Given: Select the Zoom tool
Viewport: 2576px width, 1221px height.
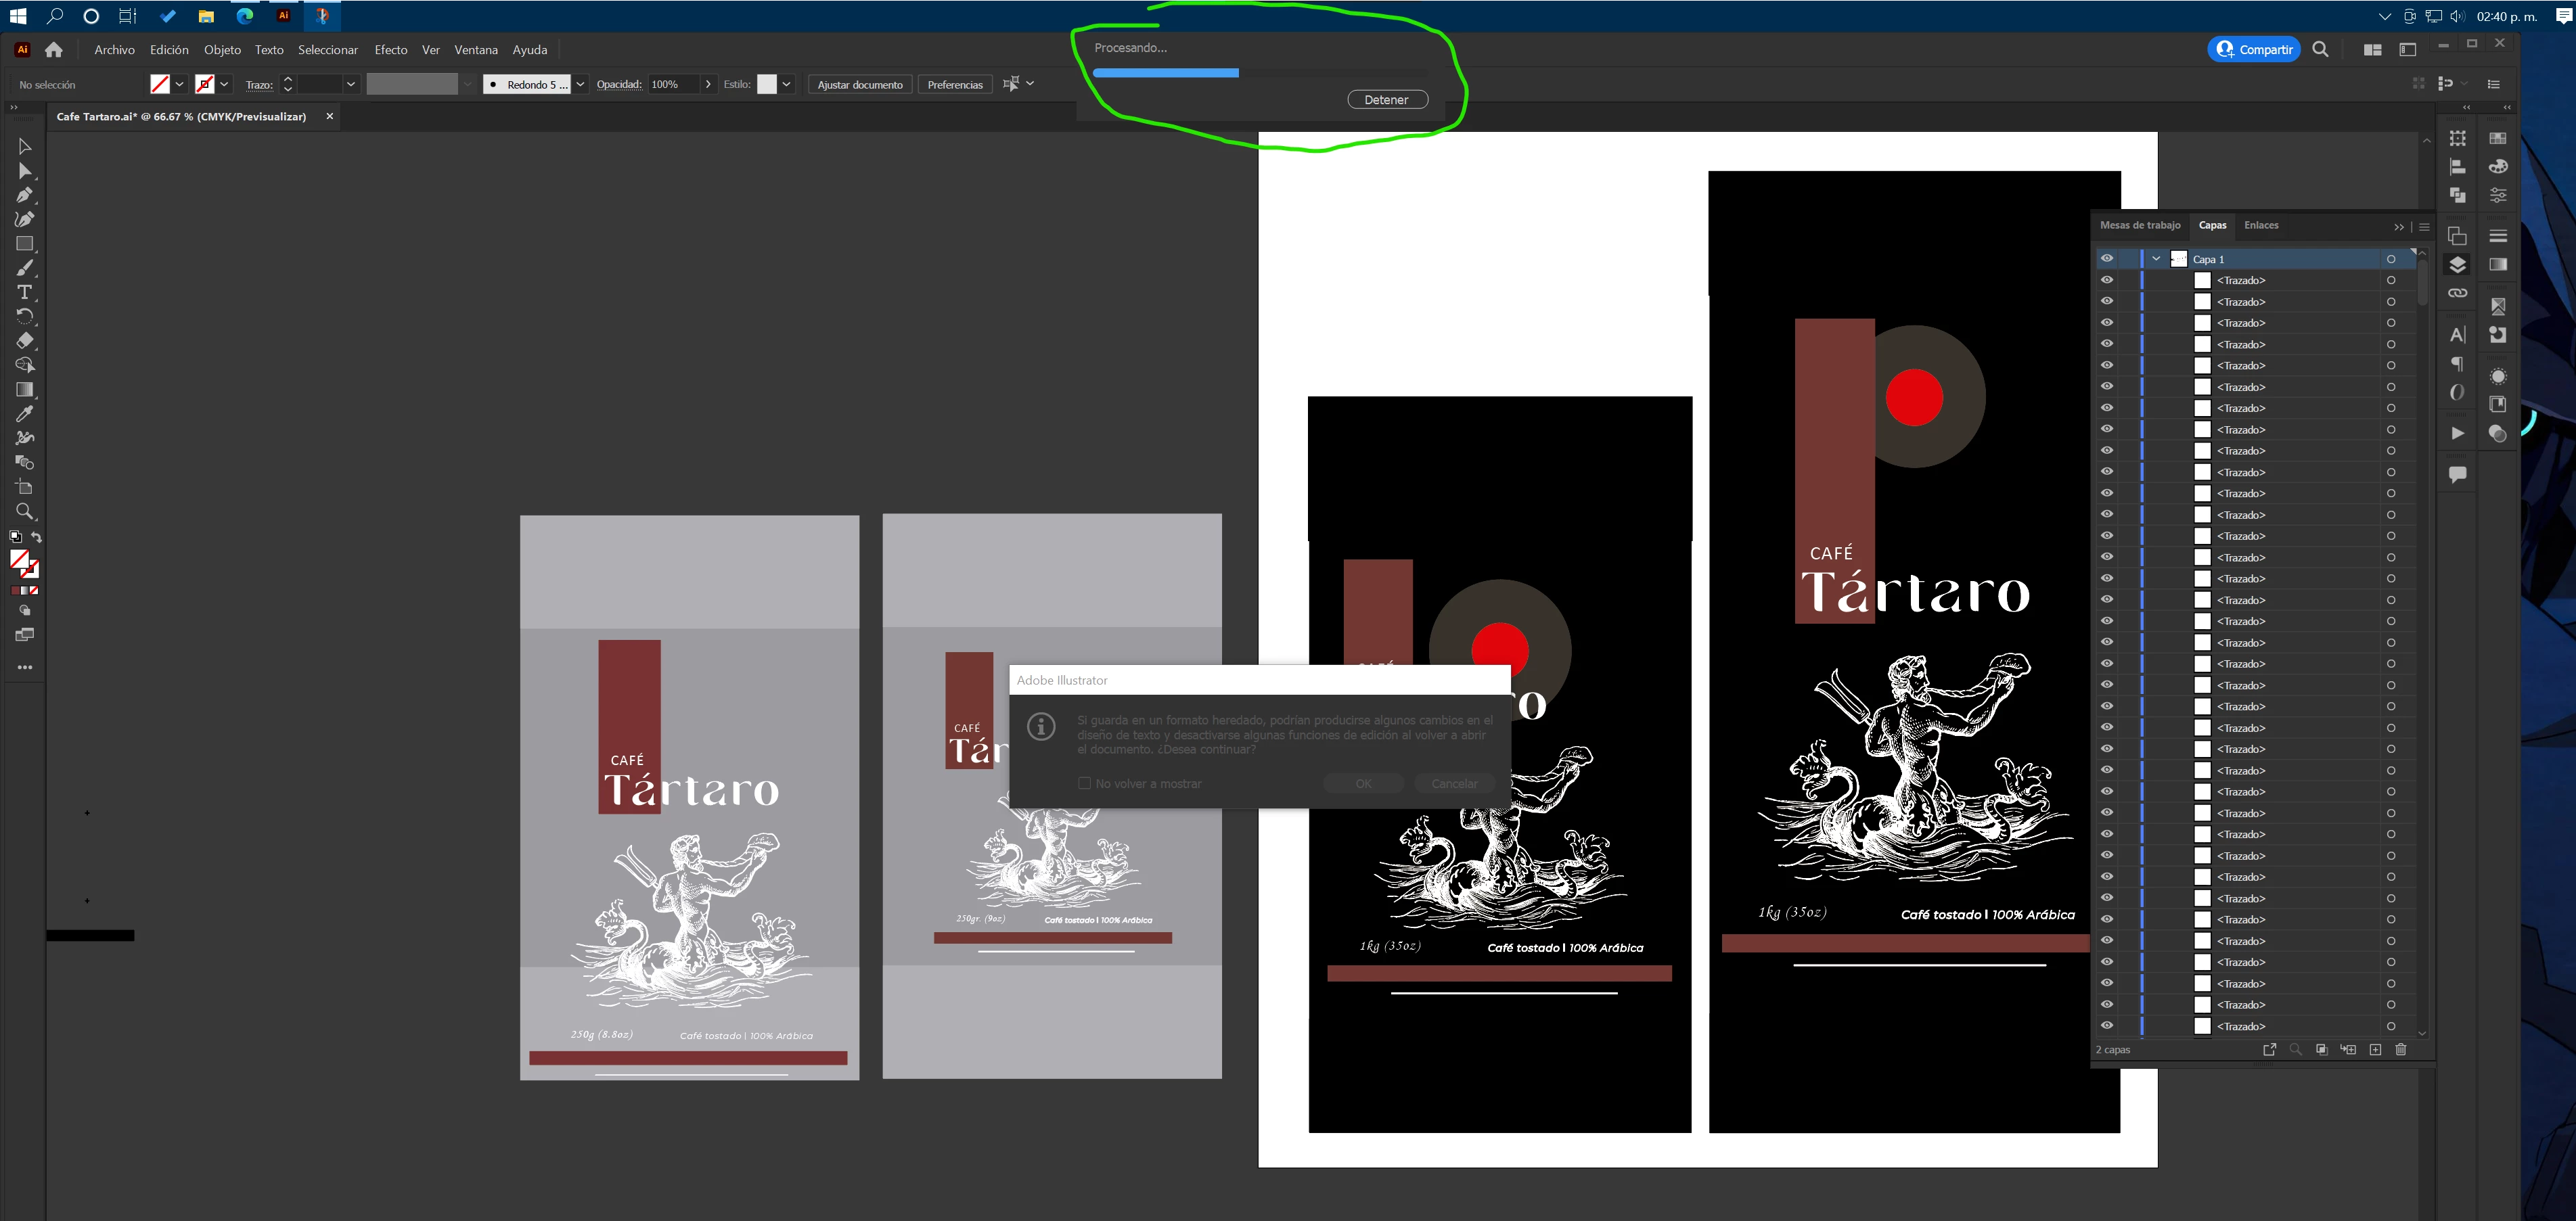Looking at the screenshot, I should click(x=25, y=512).
